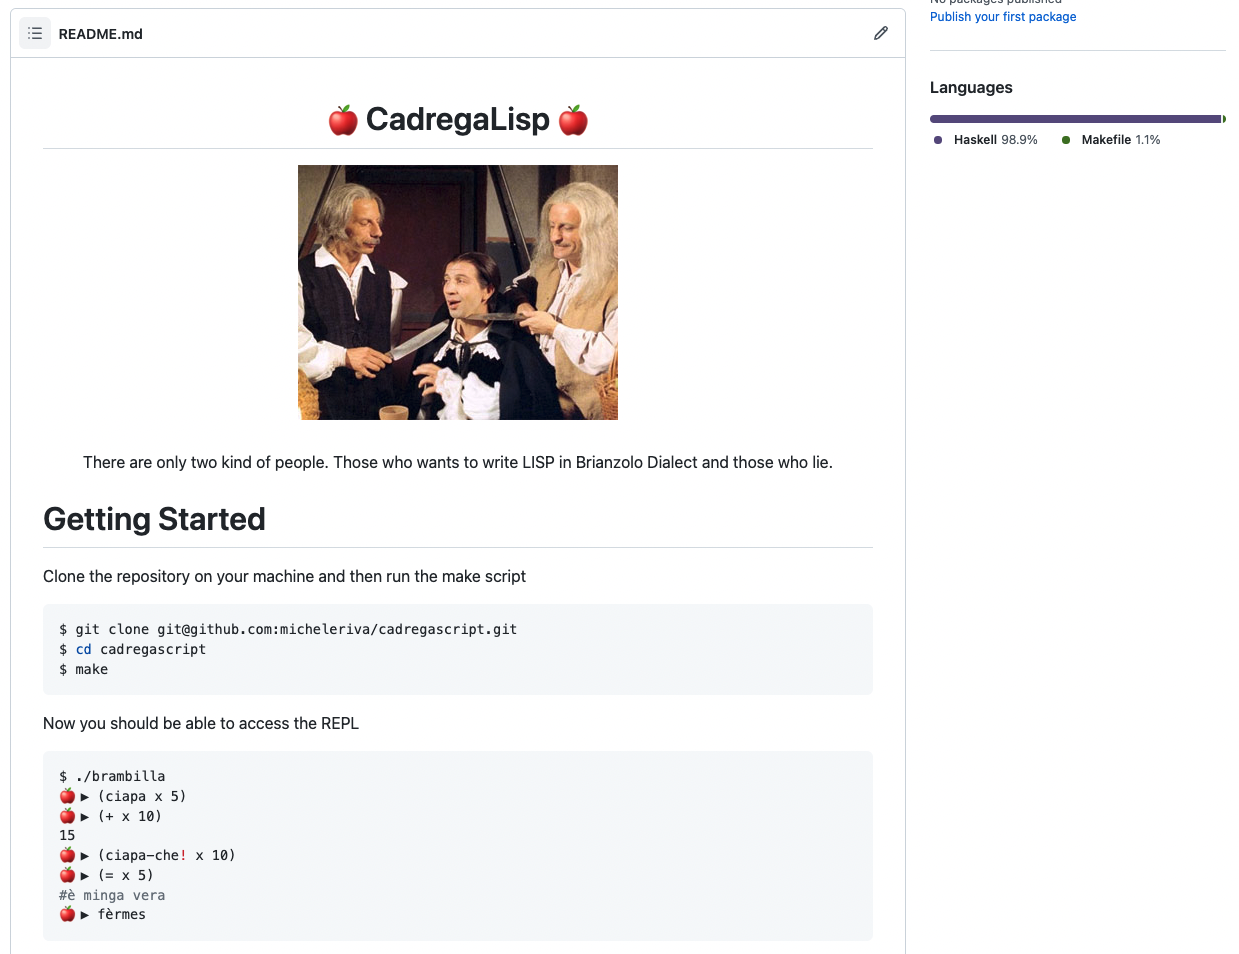Click the 'README.md' file title

click(x=101, y=34)
